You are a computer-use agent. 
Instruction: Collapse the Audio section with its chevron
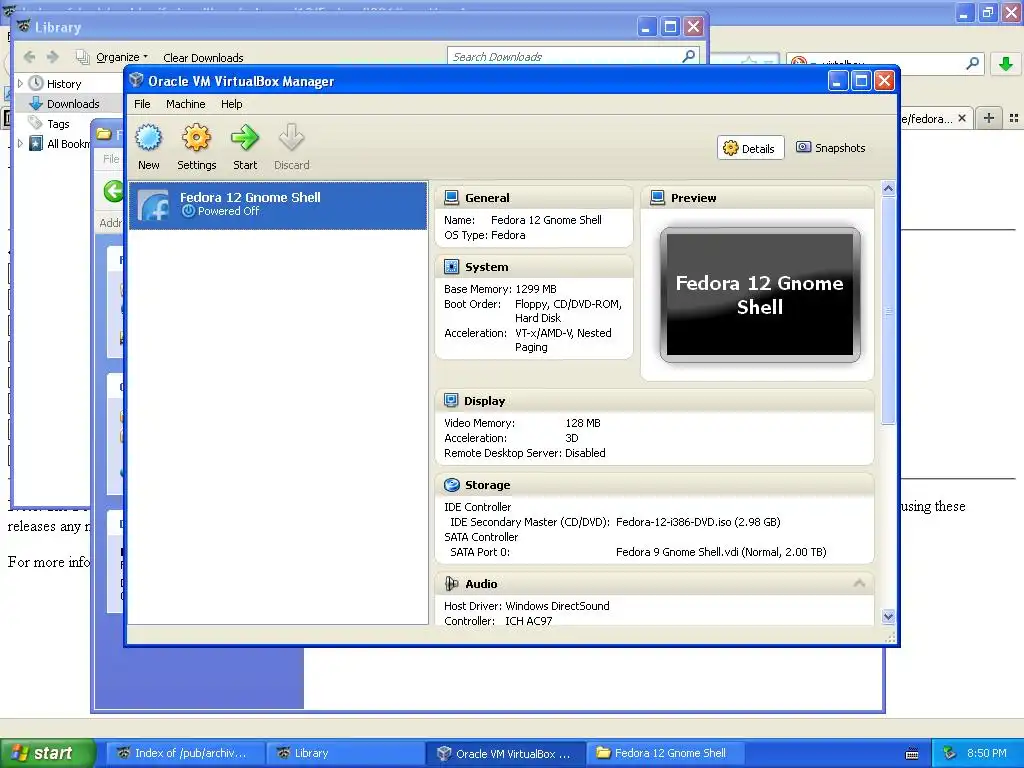pos(859,583)
